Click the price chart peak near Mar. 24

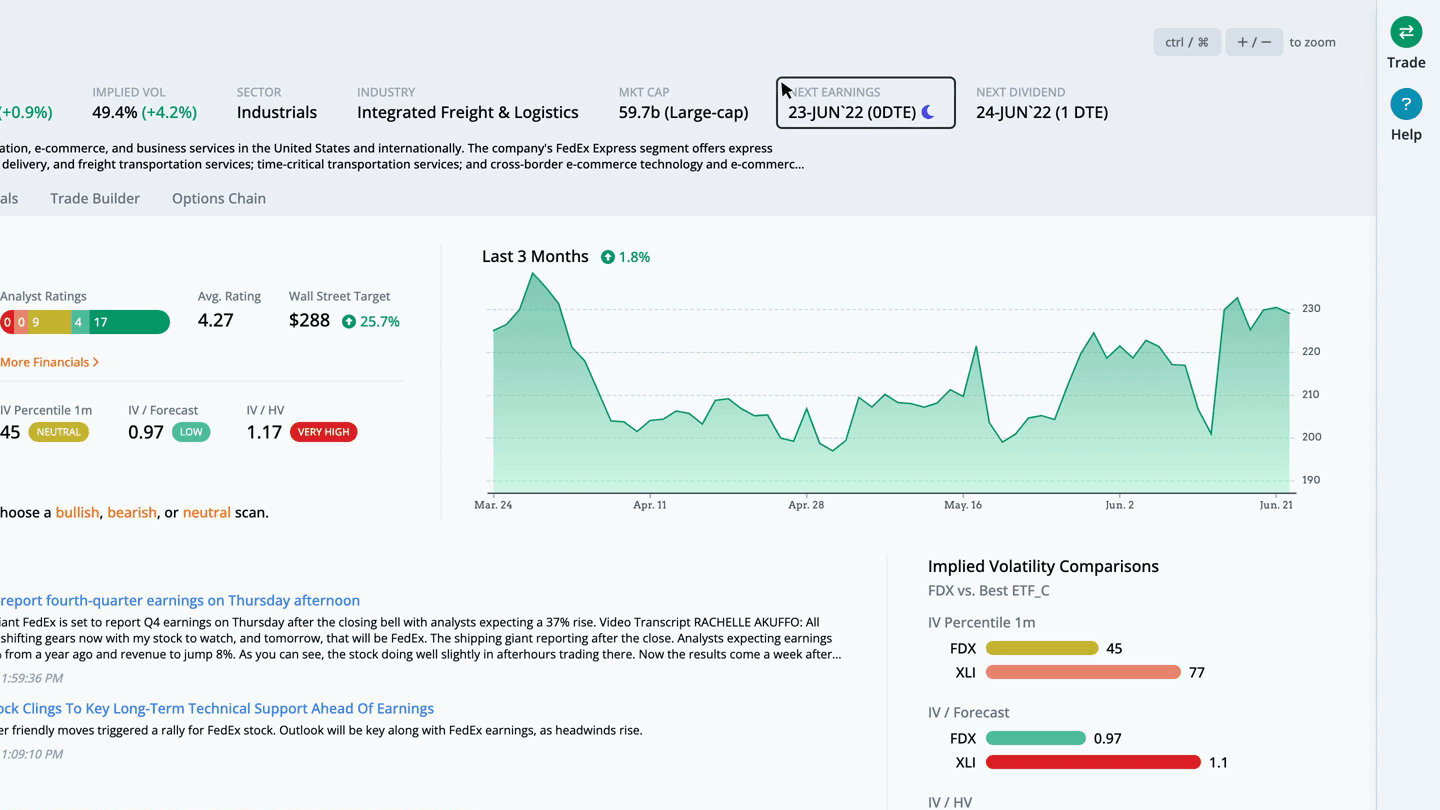click(532, 274)
